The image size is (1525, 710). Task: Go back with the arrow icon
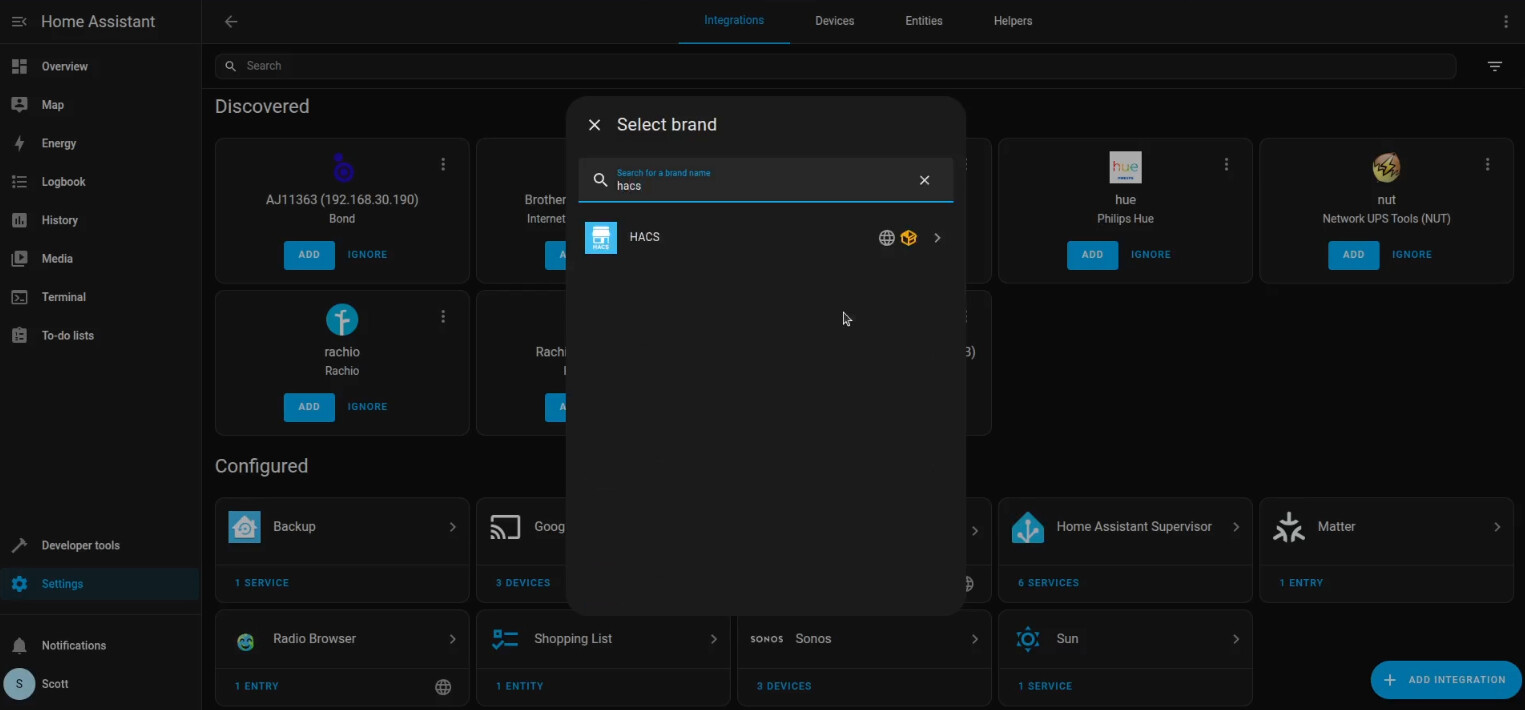231,21
